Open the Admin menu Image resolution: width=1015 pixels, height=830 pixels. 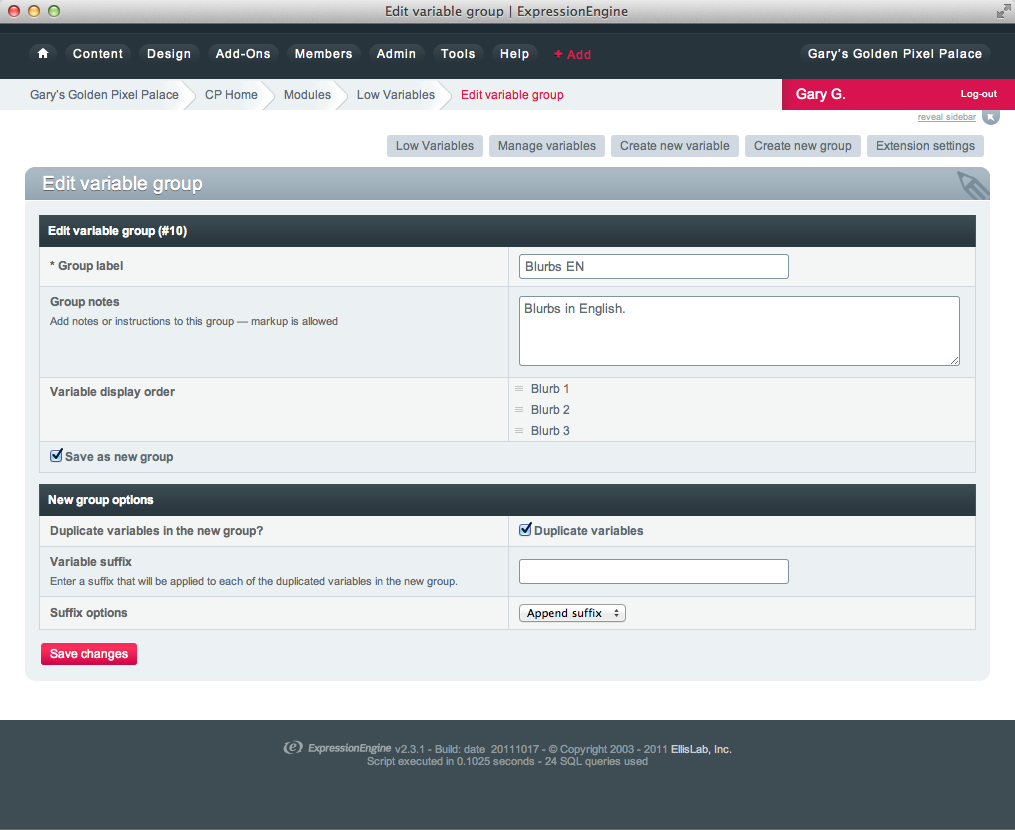tap(396, 54)
